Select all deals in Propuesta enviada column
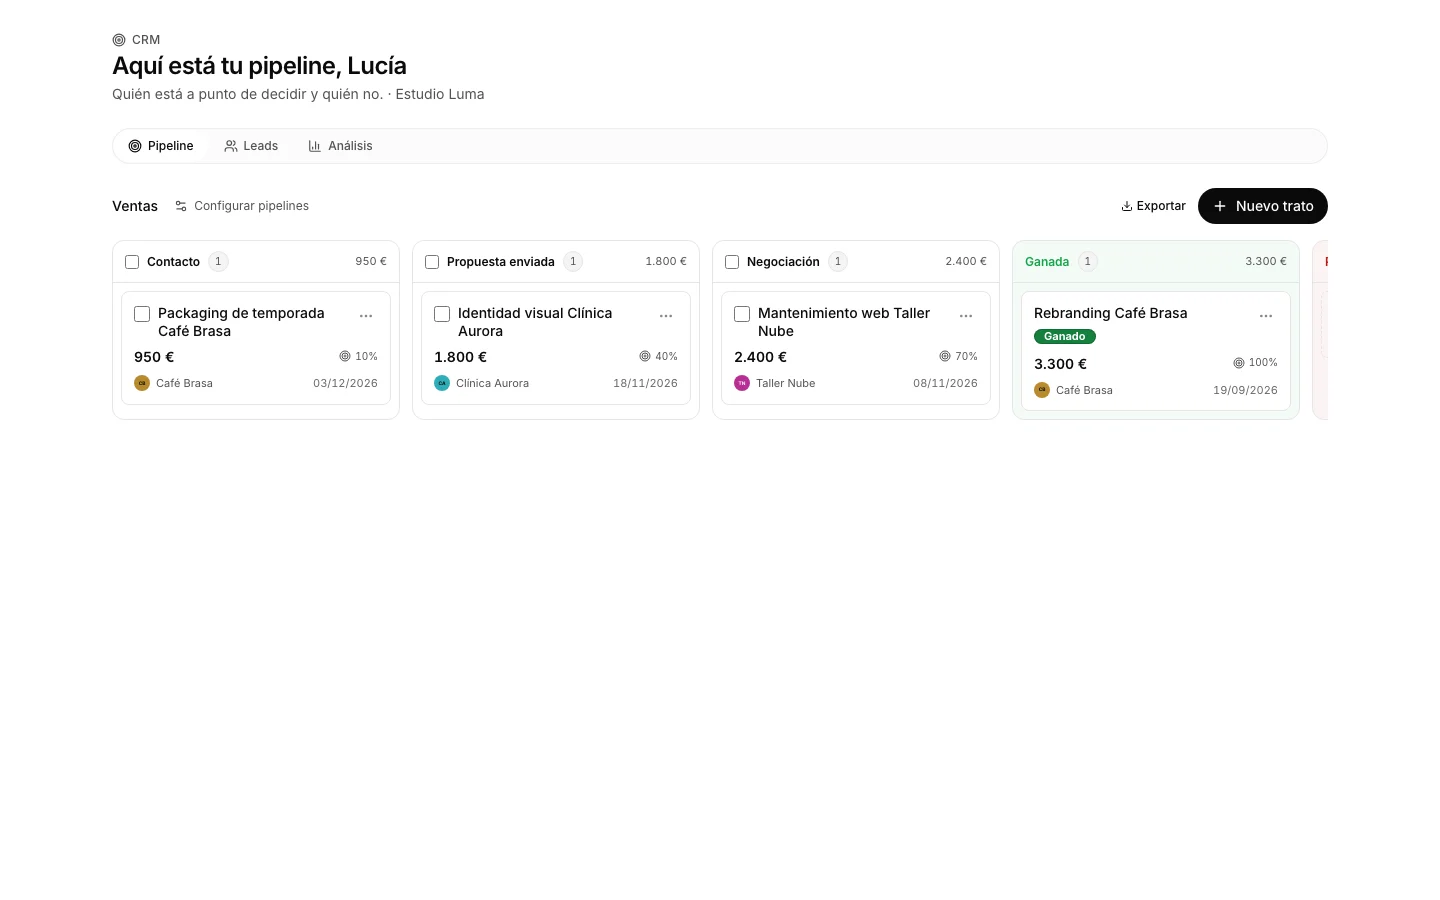Viewport: 1440px width, 900px height. point(432,262)
